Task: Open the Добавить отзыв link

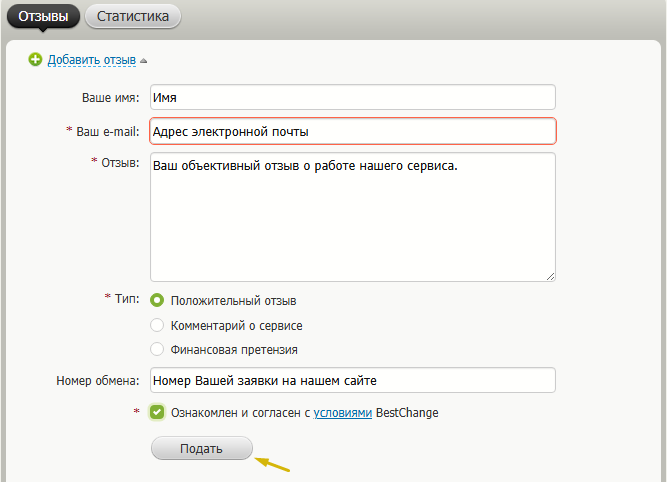Action: coord(91,60)
